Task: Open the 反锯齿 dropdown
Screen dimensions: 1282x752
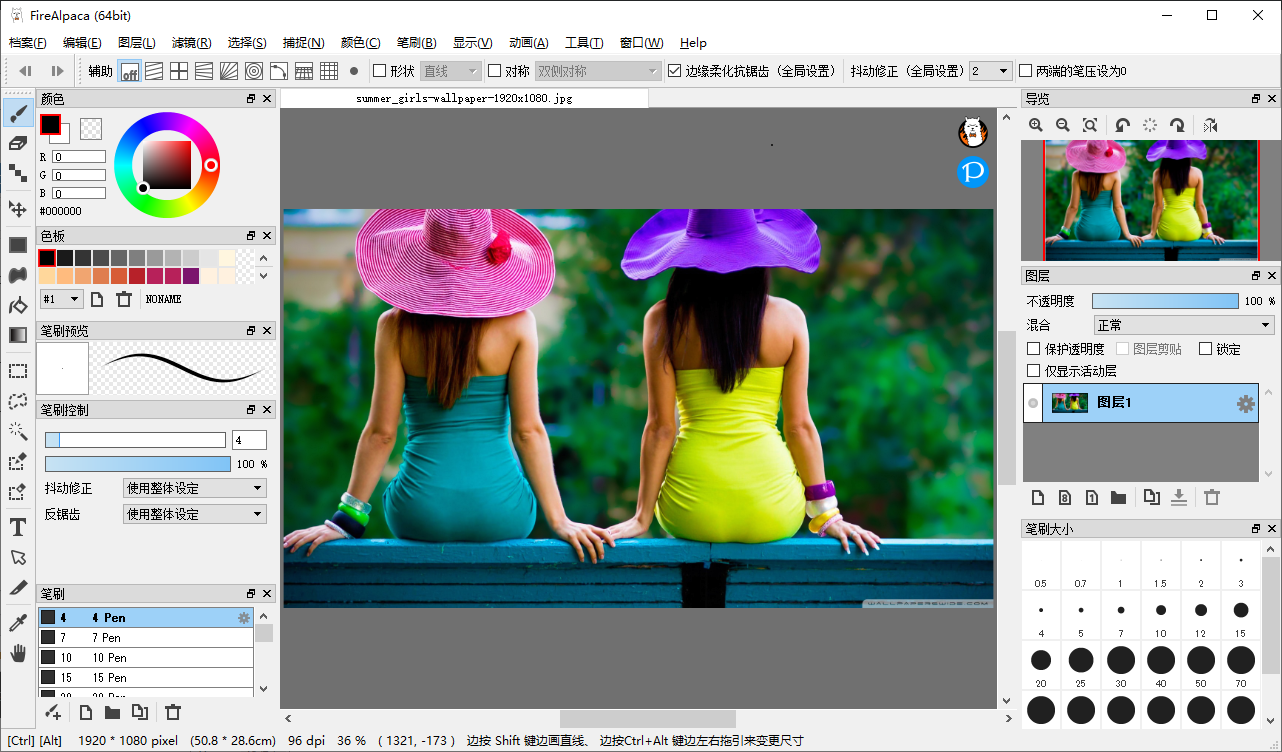Action: pyautogui.click(x=194, y=514)
